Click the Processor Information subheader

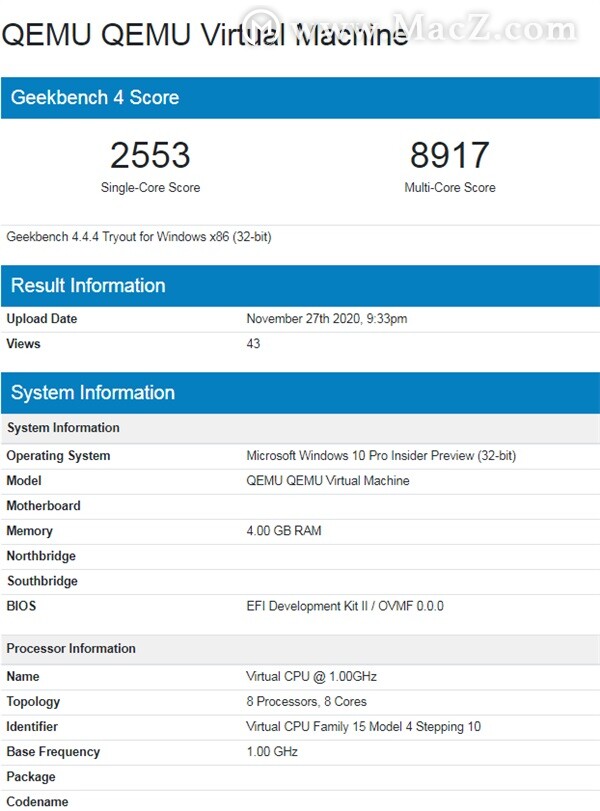tap(300, 649)
